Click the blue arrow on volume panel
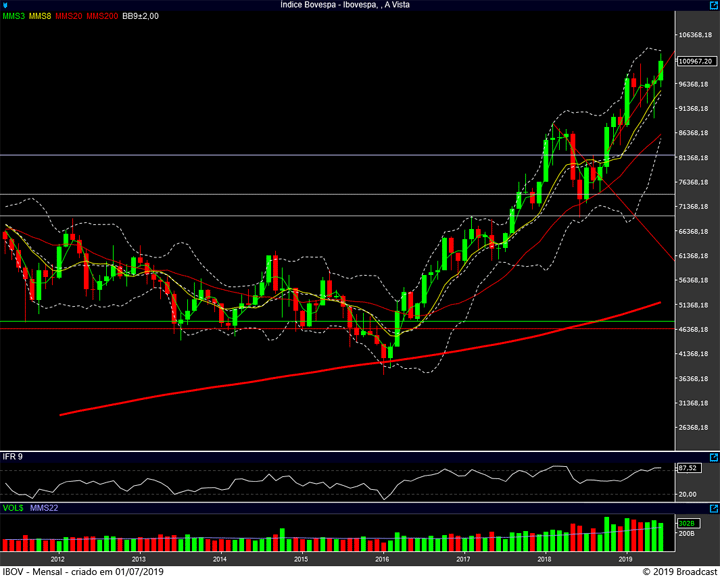The height and width of the screenshot is (577, 720). 713,510
